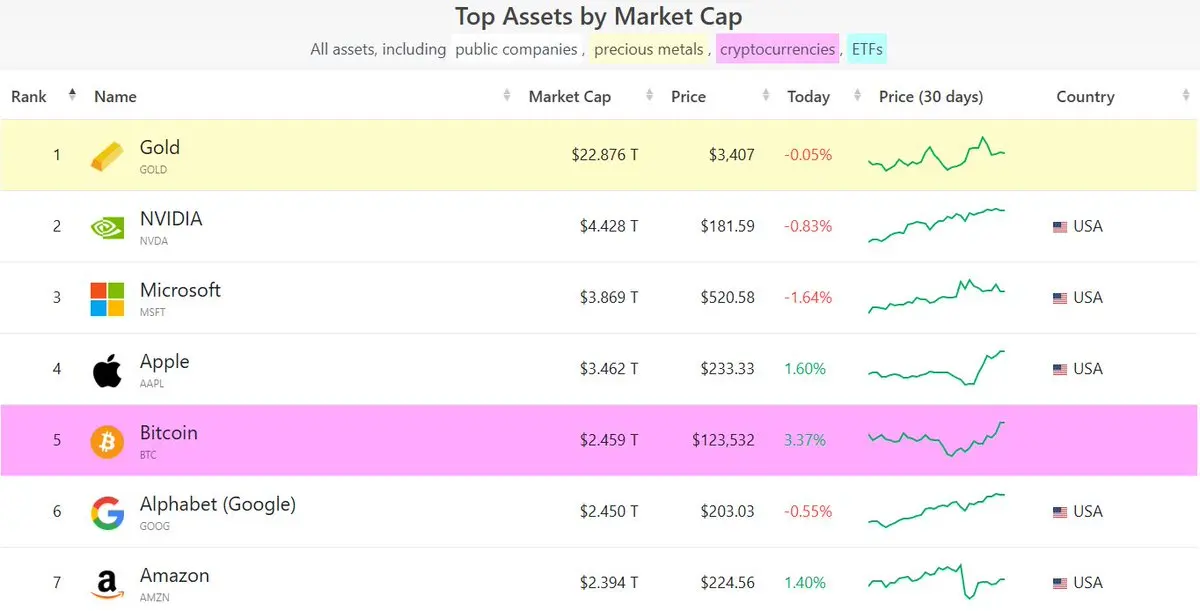Click Apple daily change 1.60%

805,370
